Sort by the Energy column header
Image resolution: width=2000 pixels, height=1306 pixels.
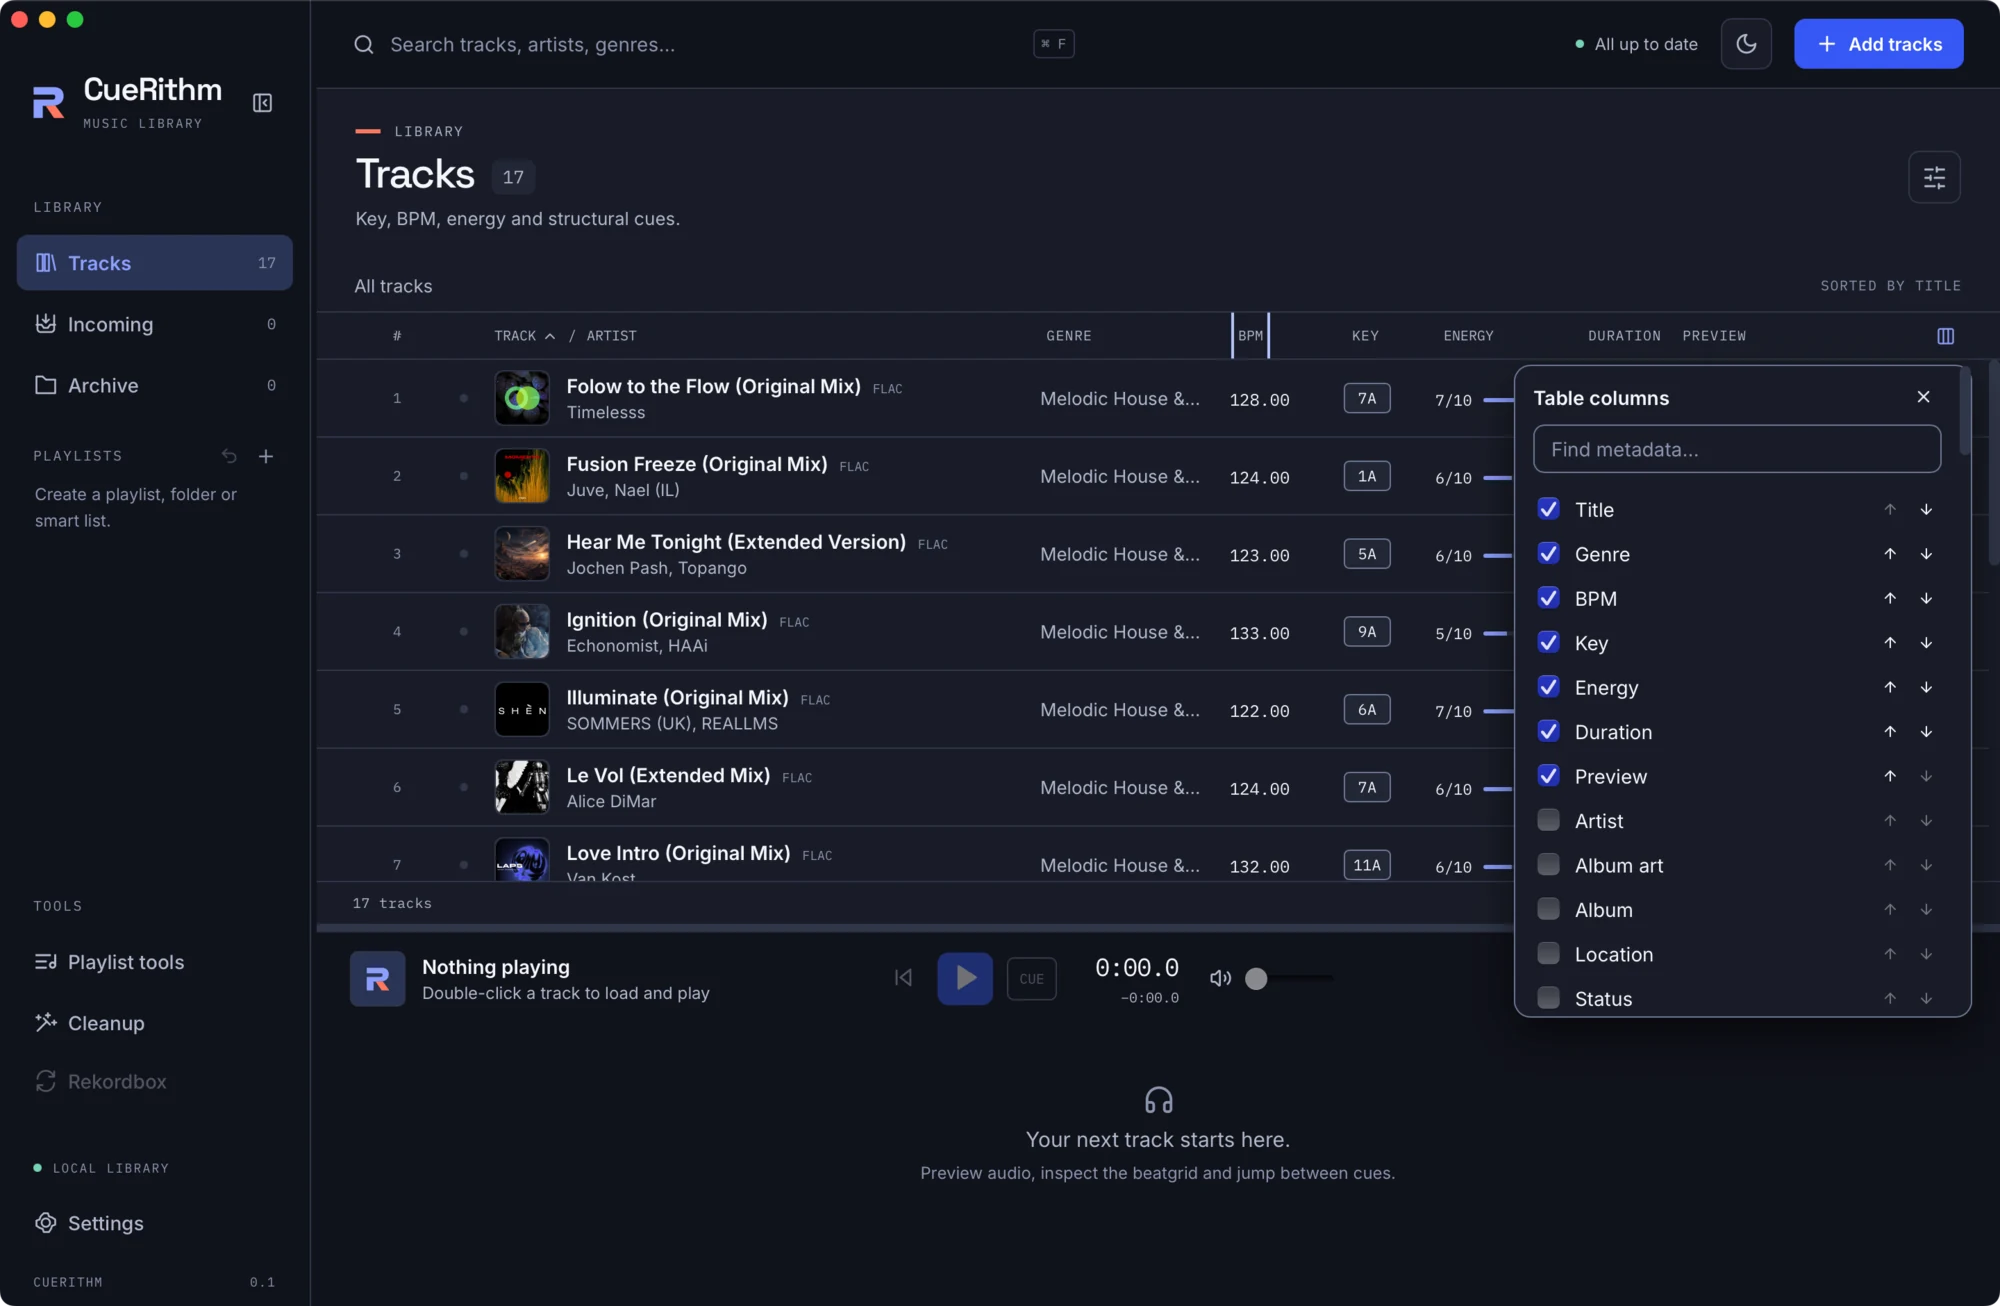coord(1468,336)
